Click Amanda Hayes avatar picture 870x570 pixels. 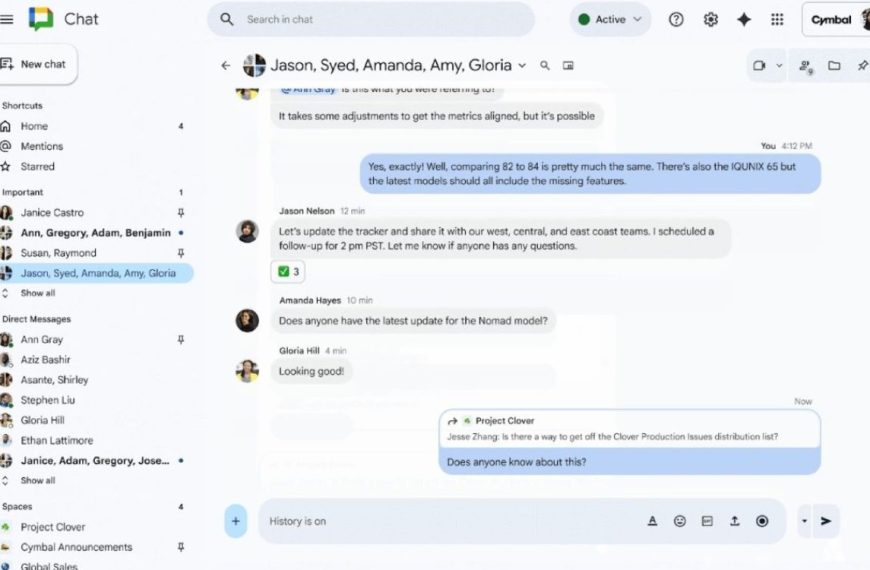[x=247, y=321]
